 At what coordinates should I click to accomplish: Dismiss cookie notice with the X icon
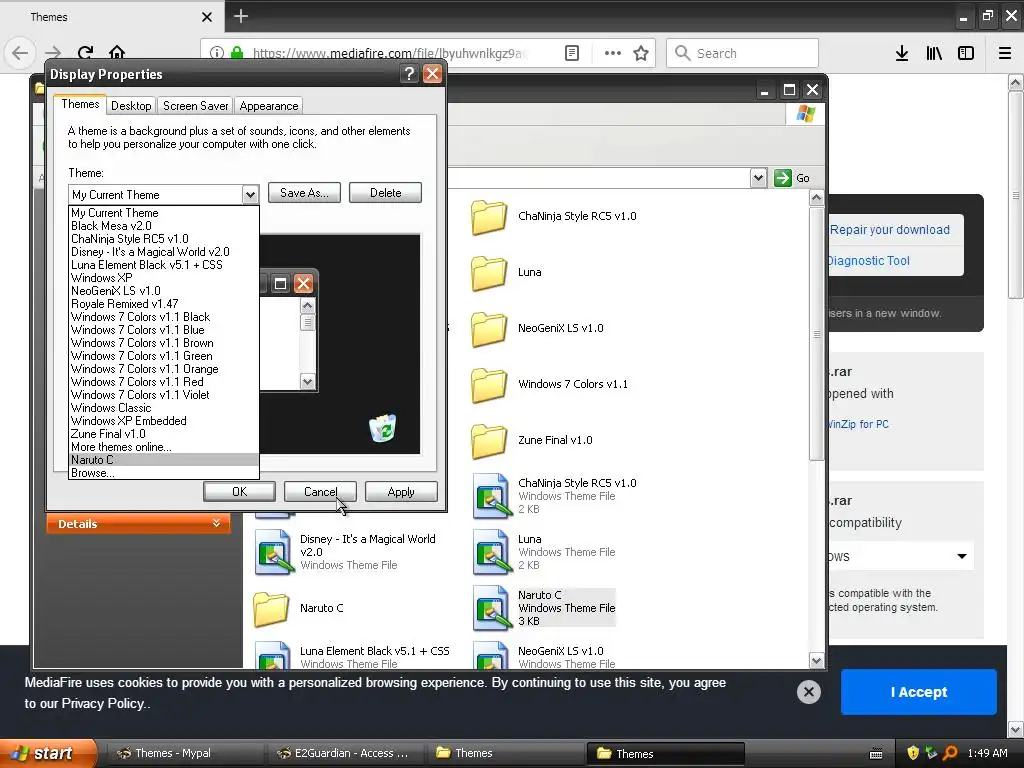click(808, 692)
